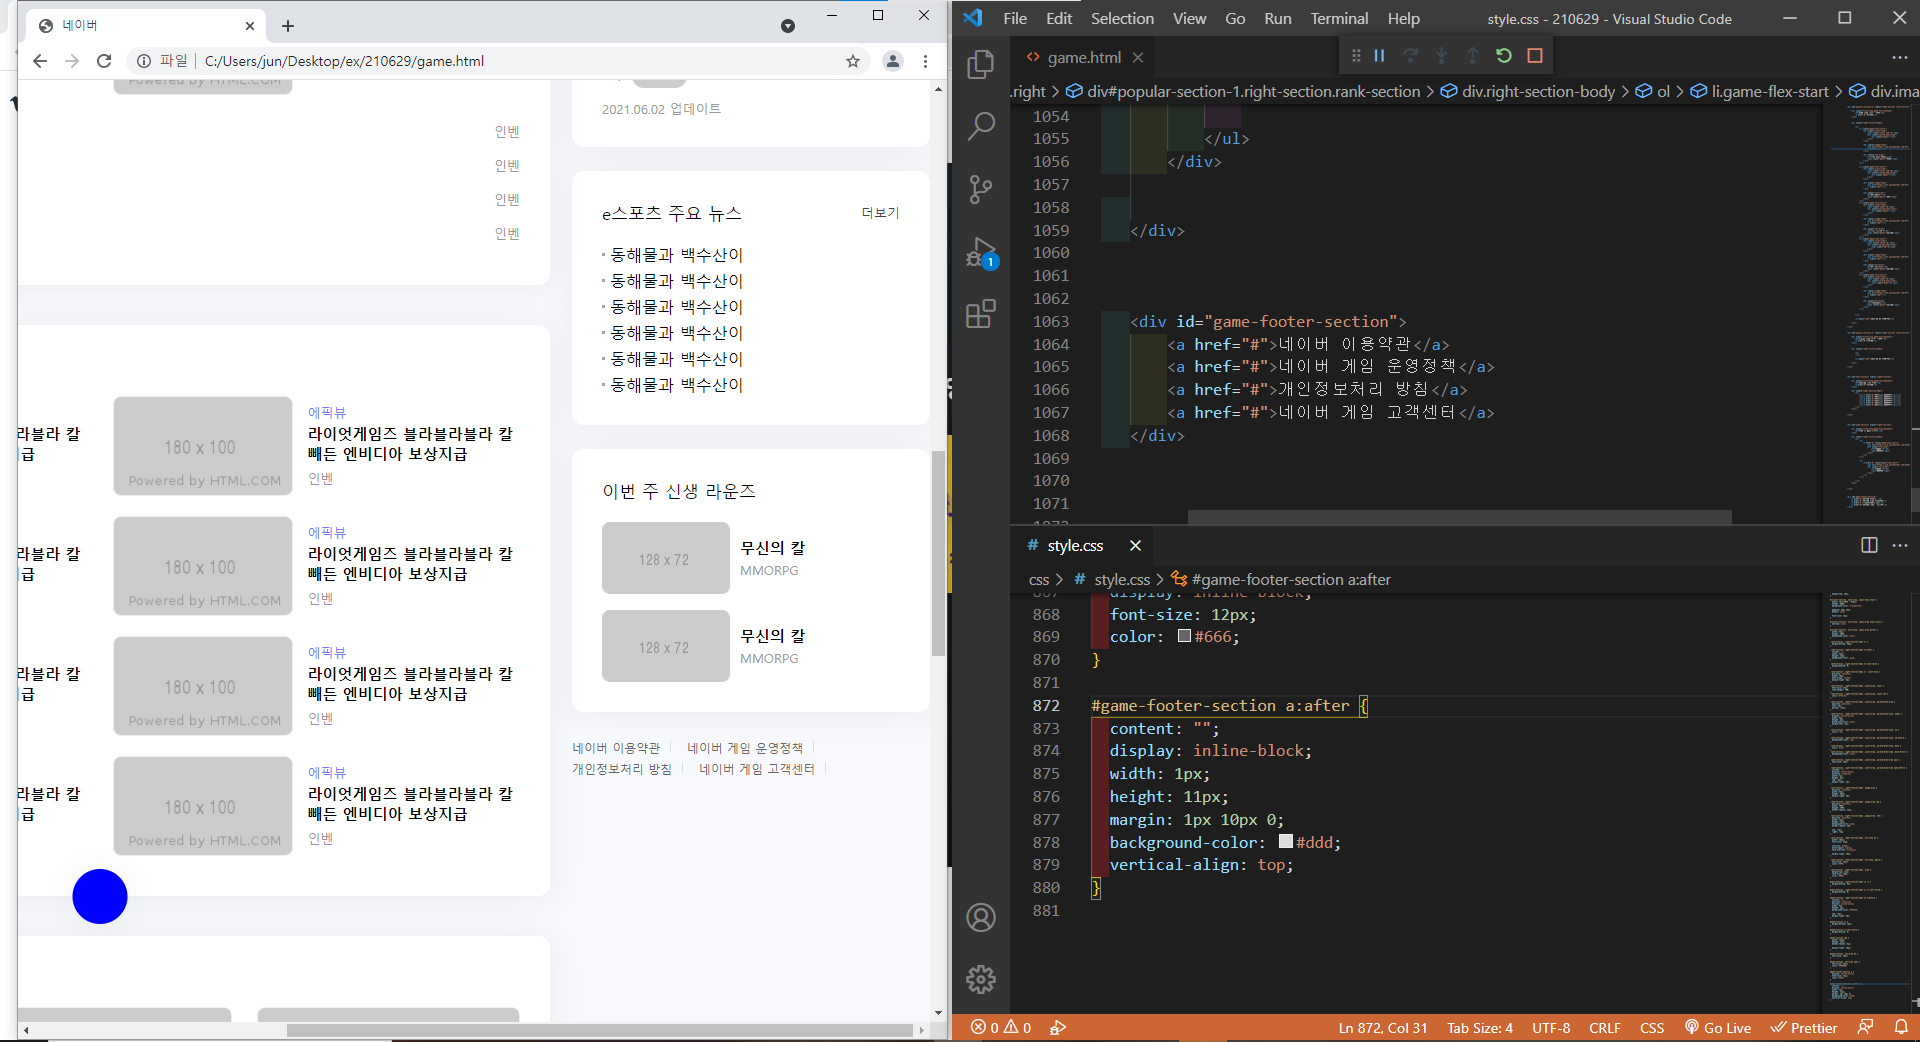Open the Search view in VS Code
Screen dimensions: 1920x1042
[x=981, y=127]
